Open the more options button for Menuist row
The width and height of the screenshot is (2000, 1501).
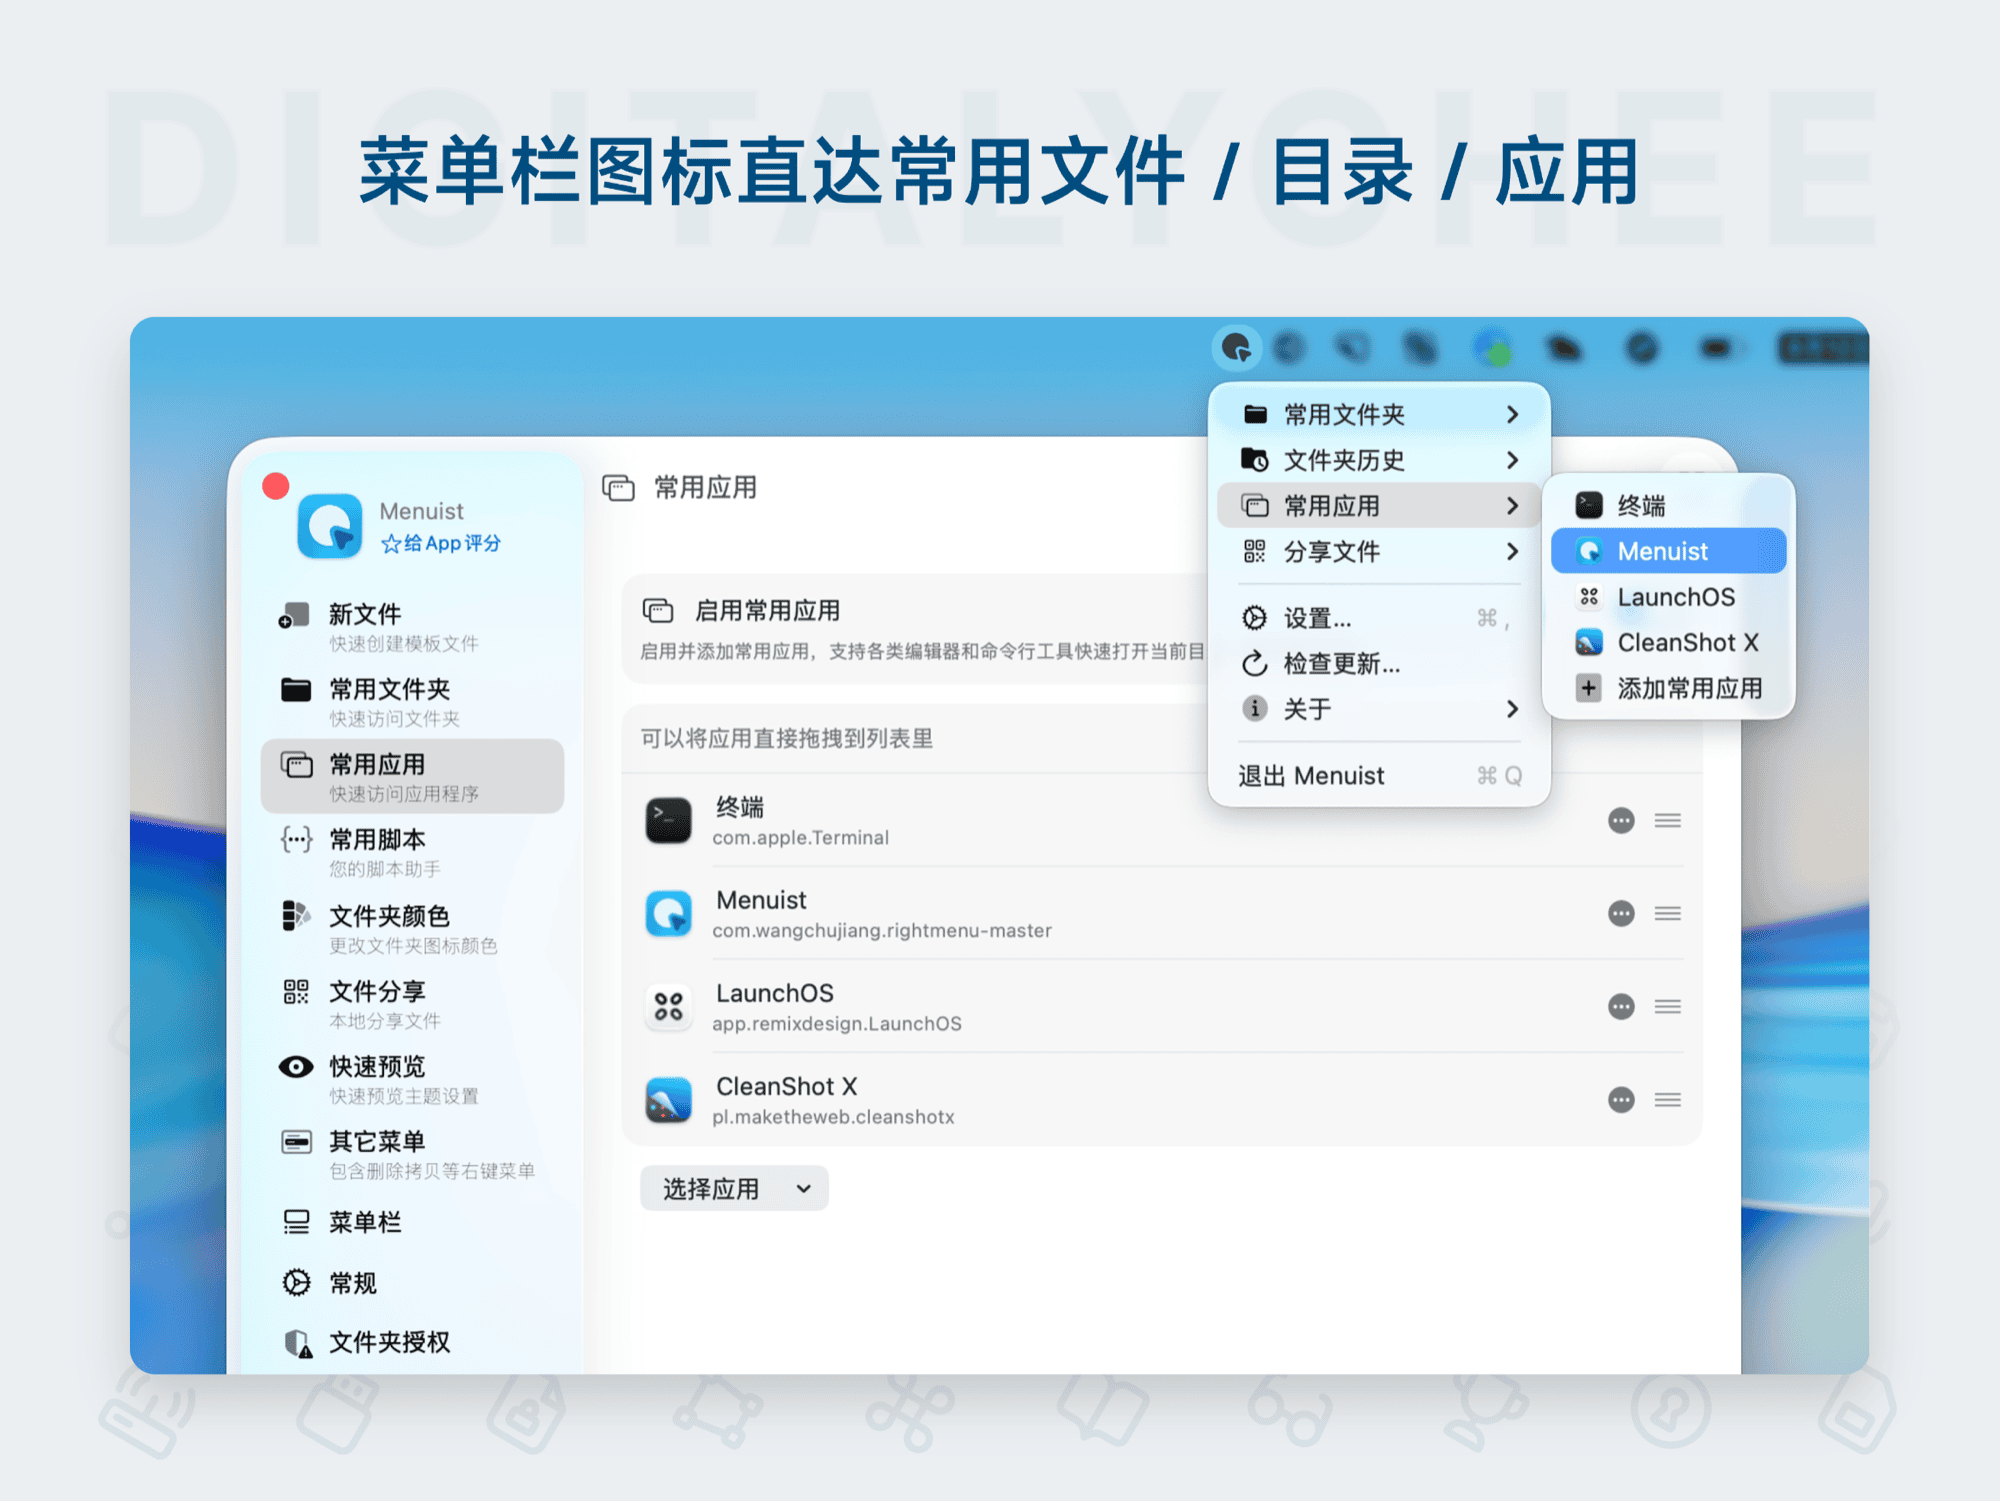click(x=1621, y=914)
